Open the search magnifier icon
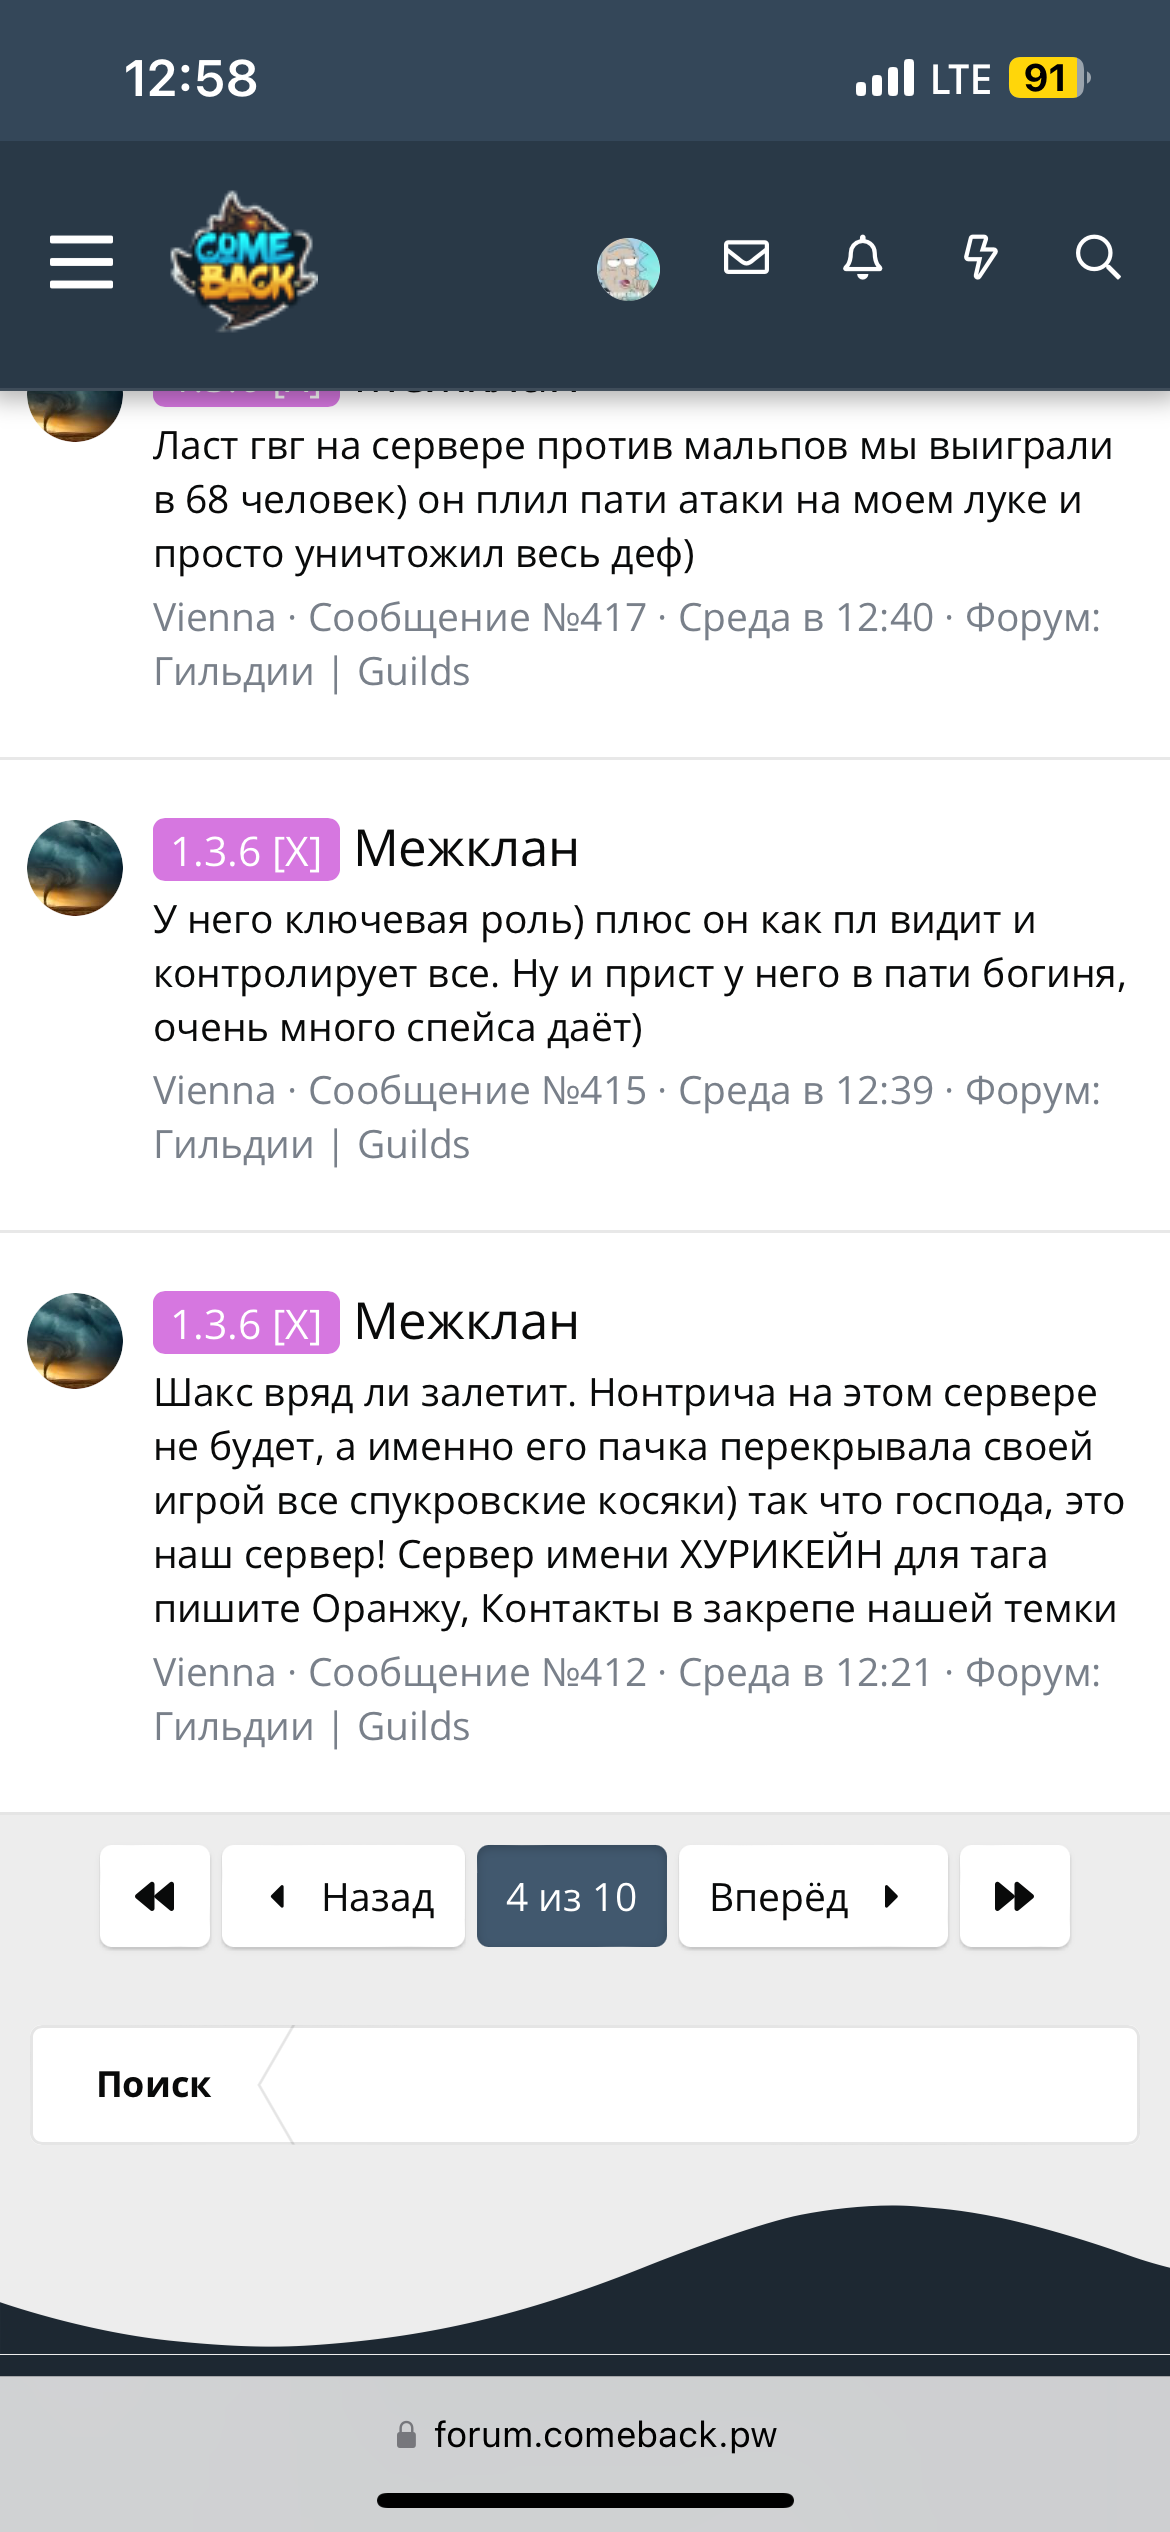Screen dimensions: 1170x2532 point(1097,258)
